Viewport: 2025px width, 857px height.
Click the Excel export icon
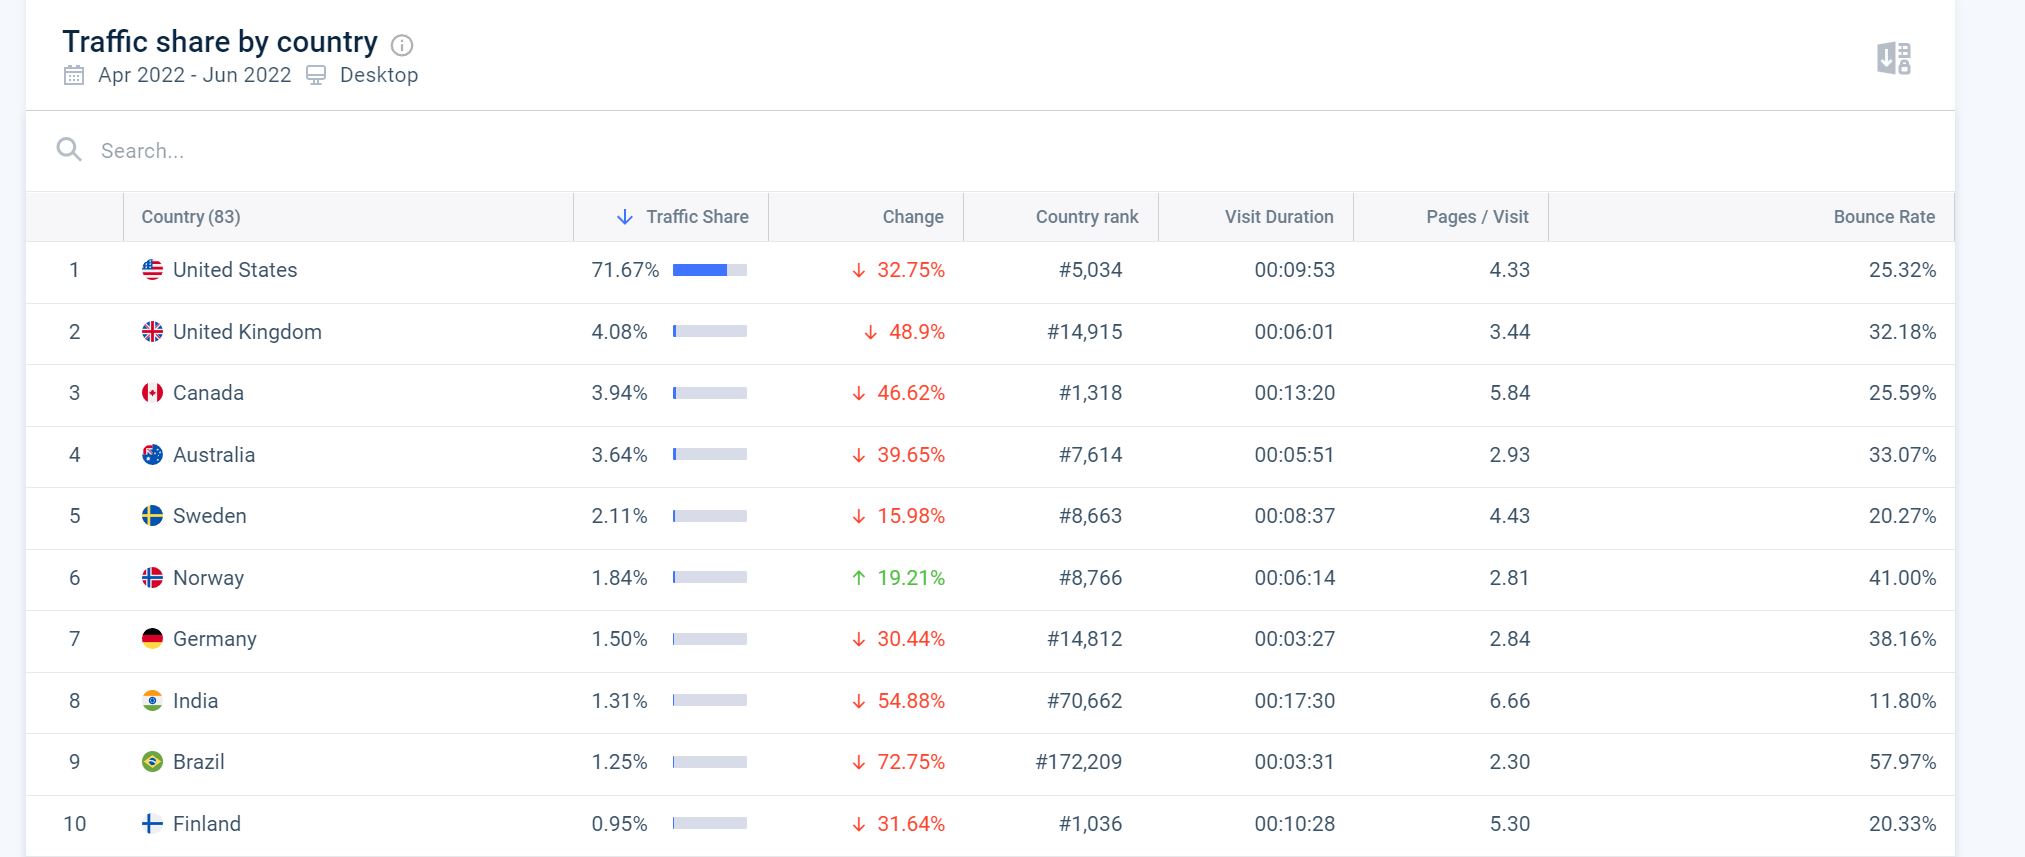1894,58
